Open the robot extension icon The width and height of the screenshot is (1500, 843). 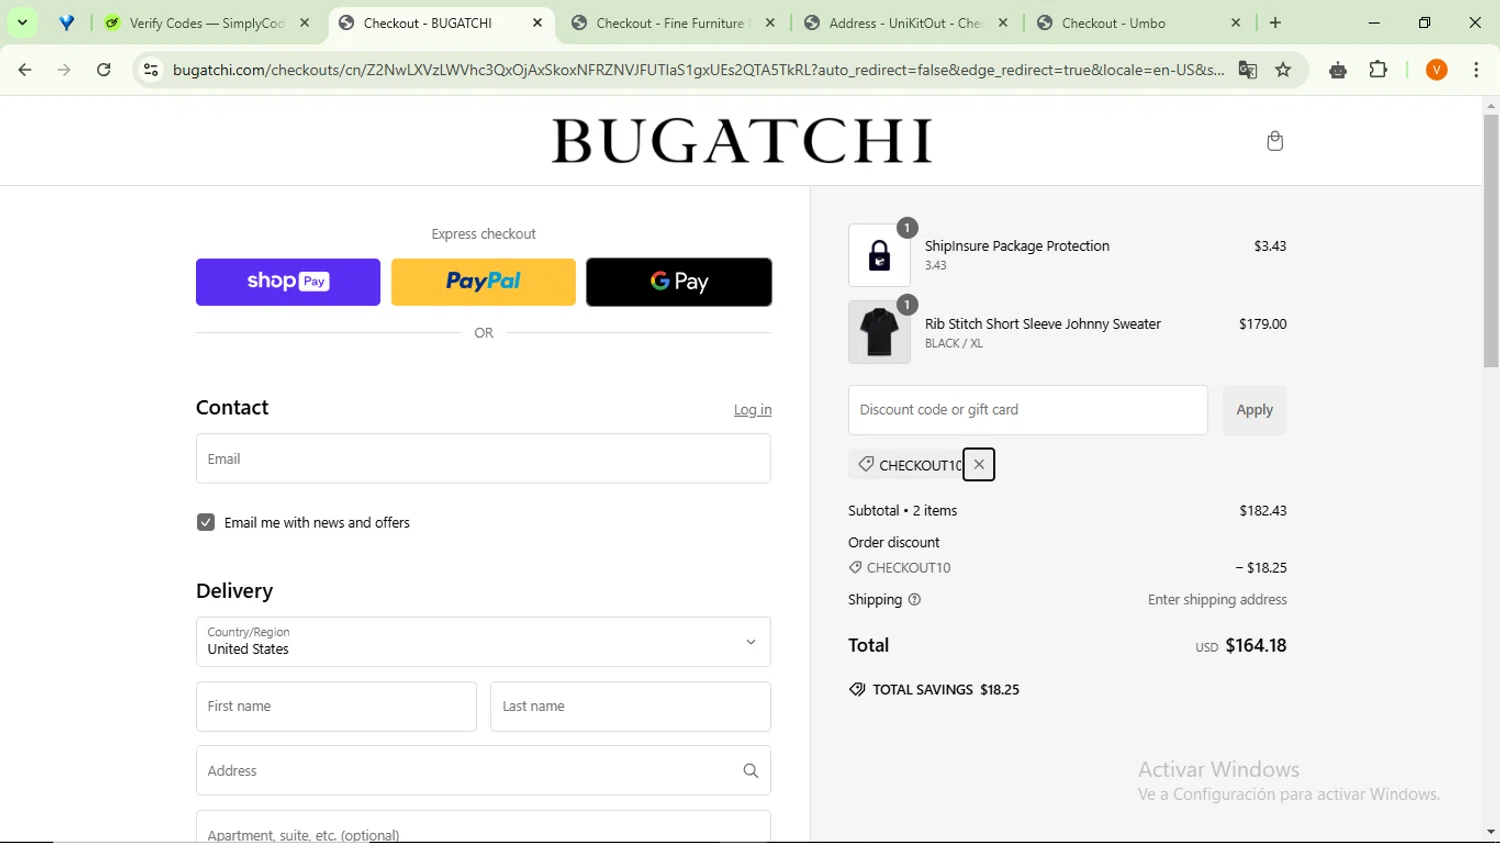coord(1338,70)
